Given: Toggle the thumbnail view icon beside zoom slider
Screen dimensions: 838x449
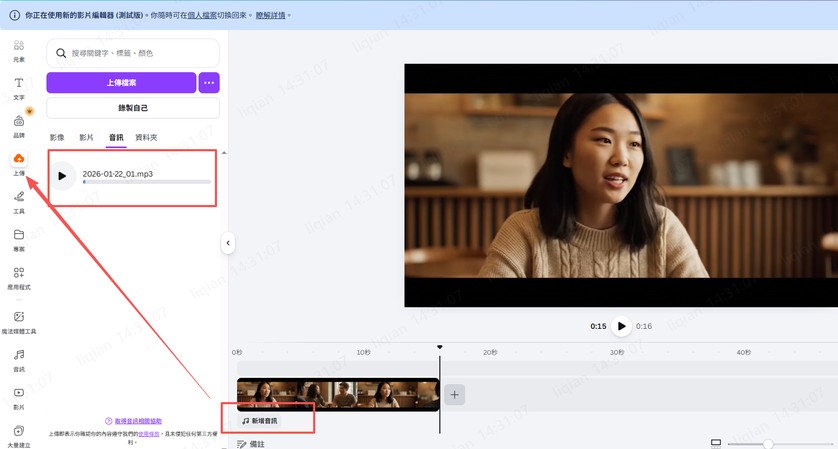Looking at the screenshot, I should tap(716, 443).
